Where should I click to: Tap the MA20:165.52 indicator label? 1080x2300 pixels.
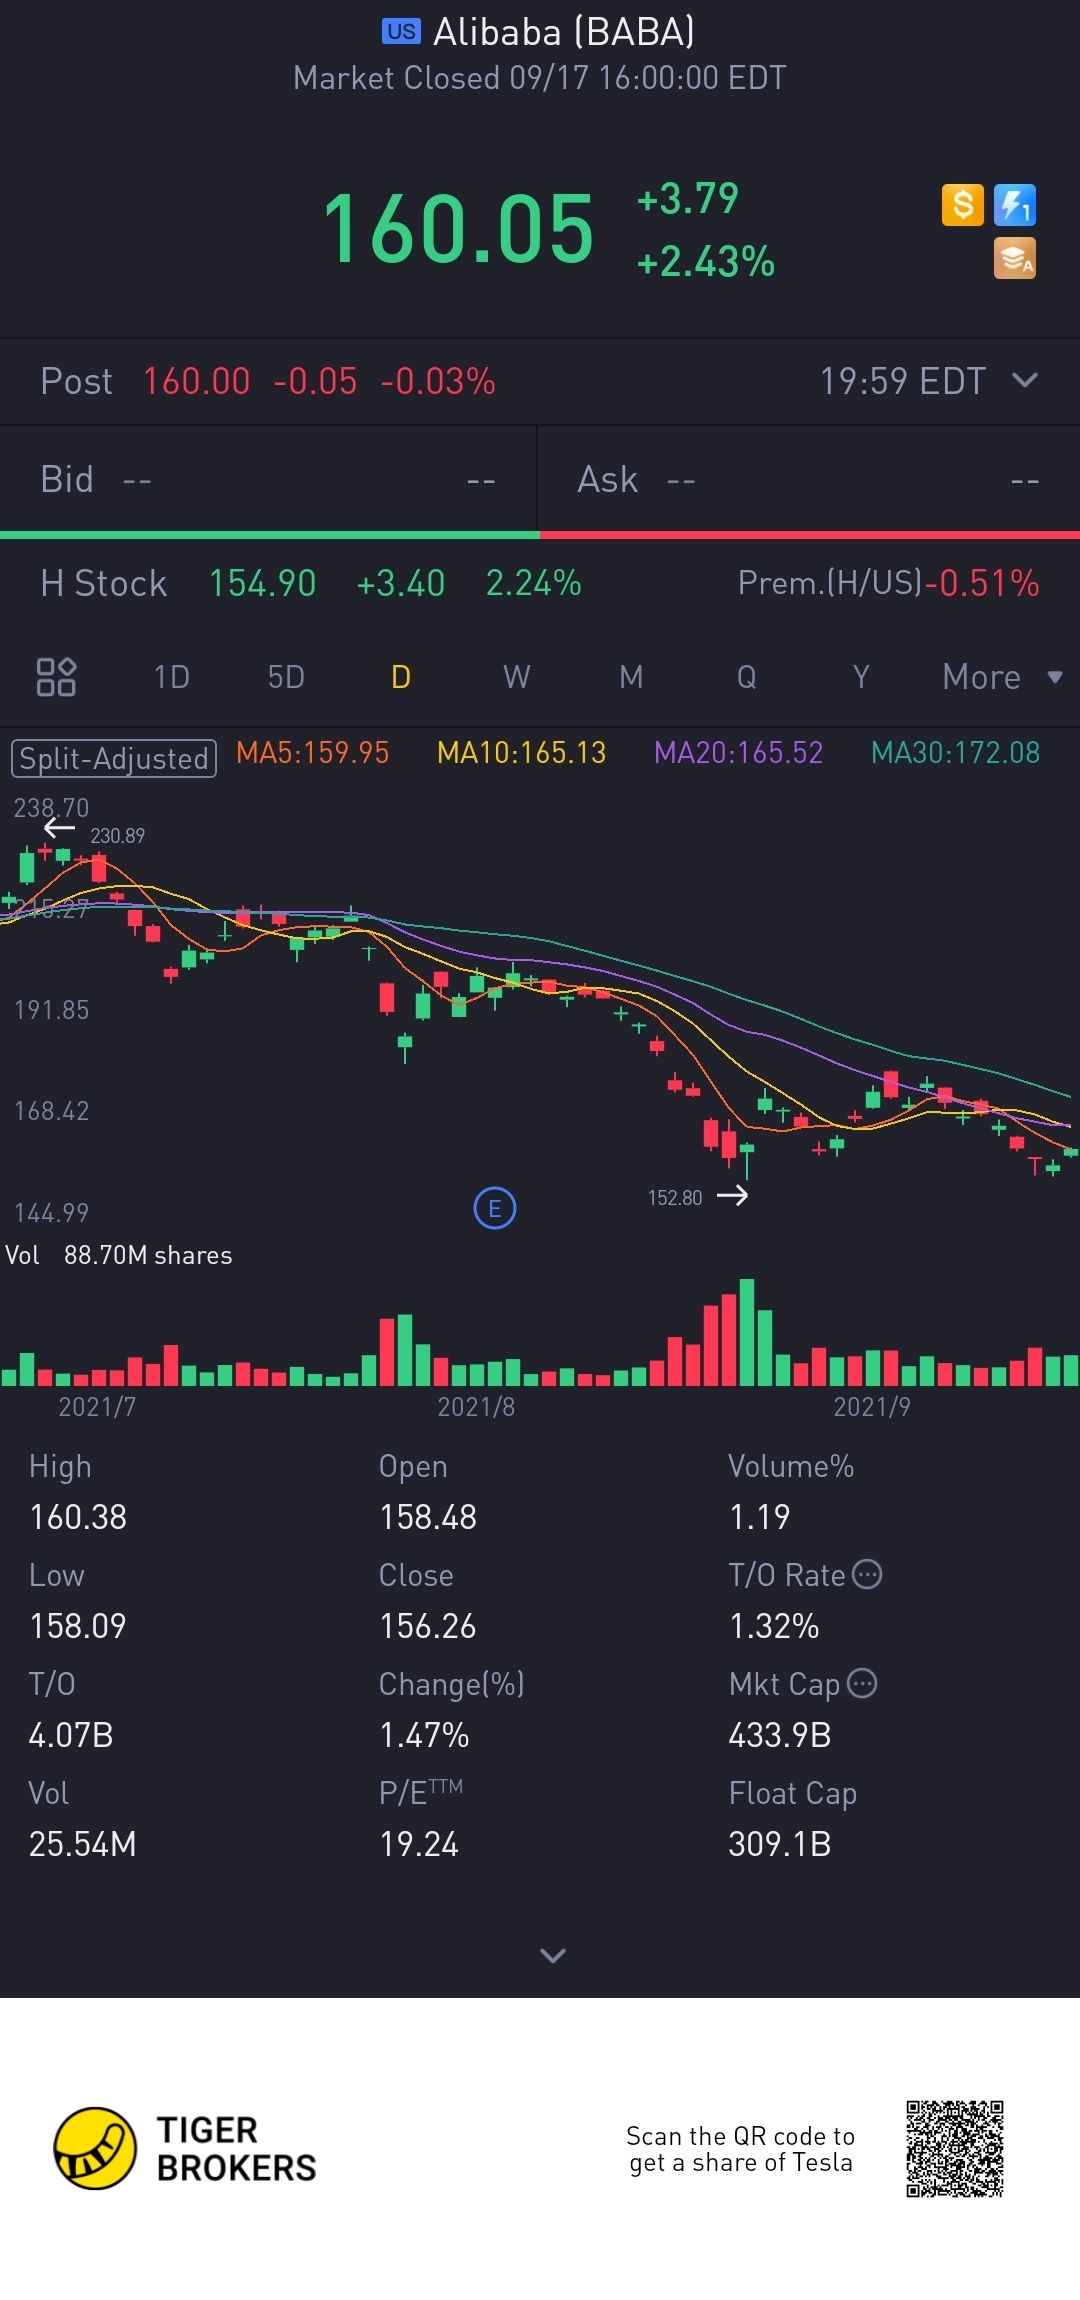point(738,753)
